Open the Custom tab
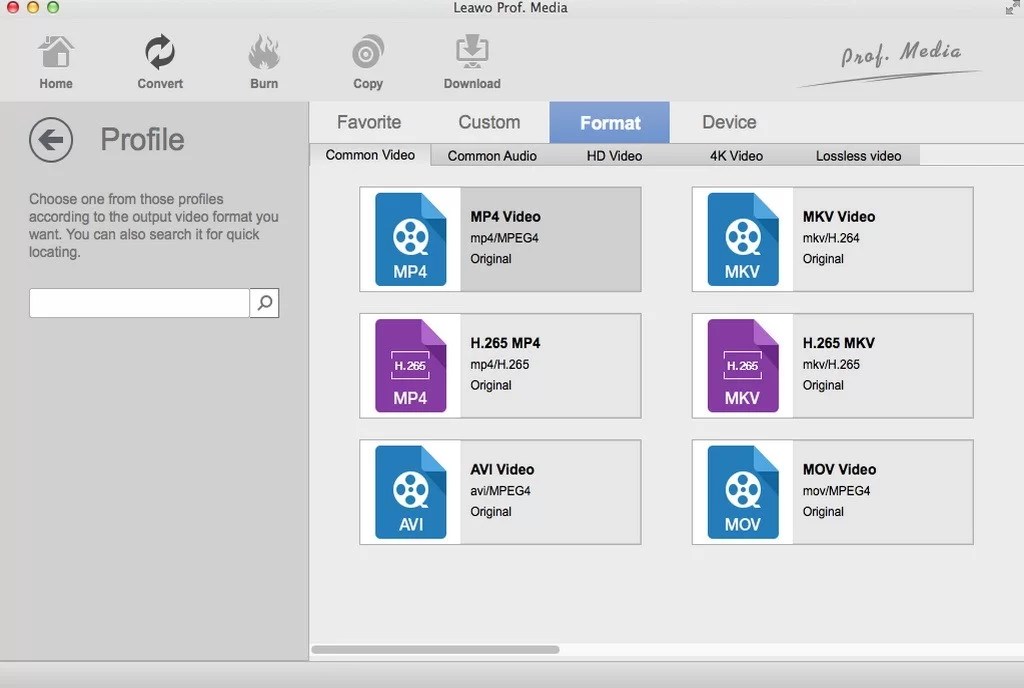The width and height of the screenshot is (1024, 688). [489, 122]
